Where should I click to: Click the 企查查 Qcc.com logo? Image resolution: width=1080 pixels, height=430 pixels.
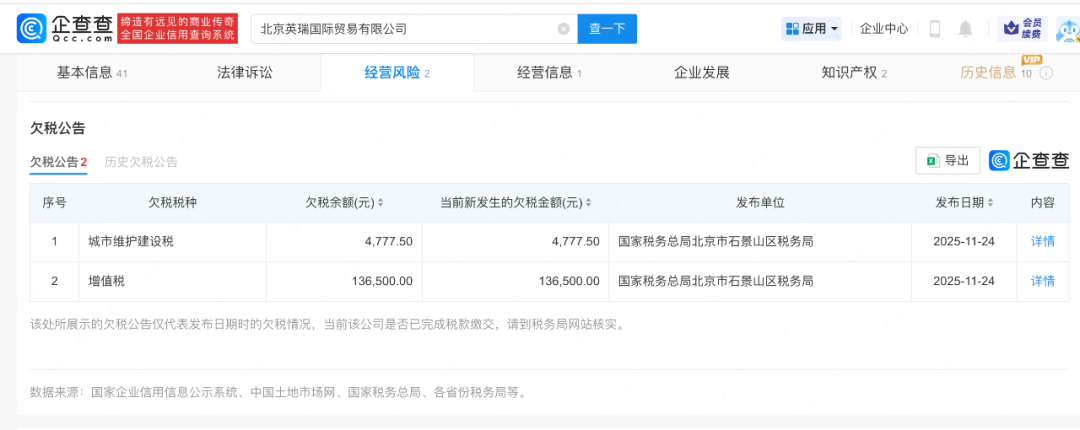(x=62, y=29)
